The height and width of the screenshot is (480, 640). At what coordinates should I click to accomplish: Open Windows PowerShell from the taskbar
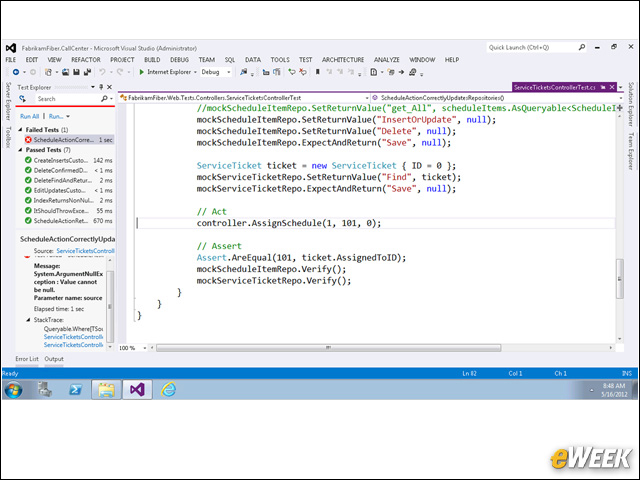(x=75, y=390)
